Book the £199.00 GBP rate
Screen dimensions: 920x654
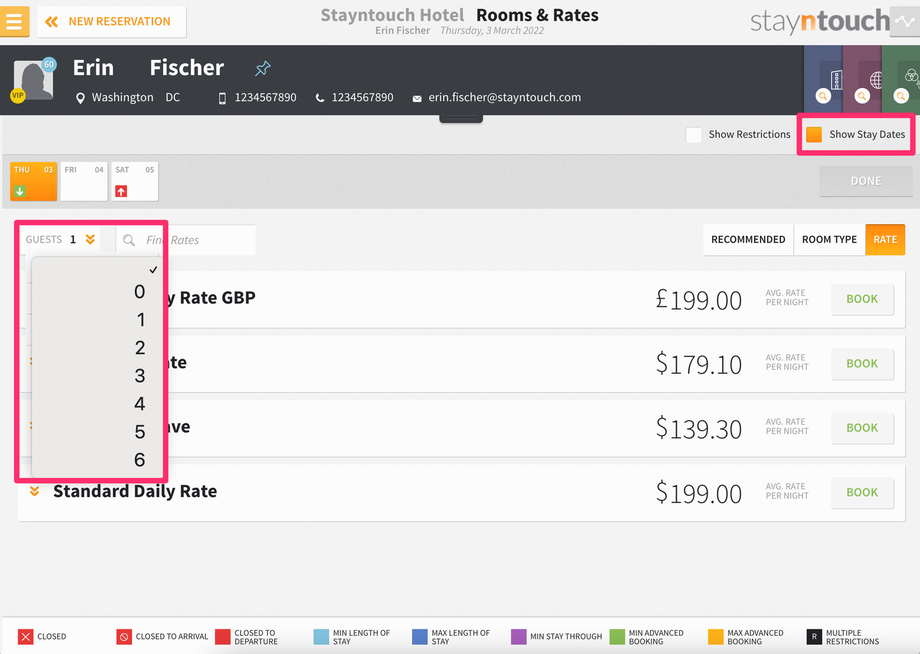click(x=862, y=299)
